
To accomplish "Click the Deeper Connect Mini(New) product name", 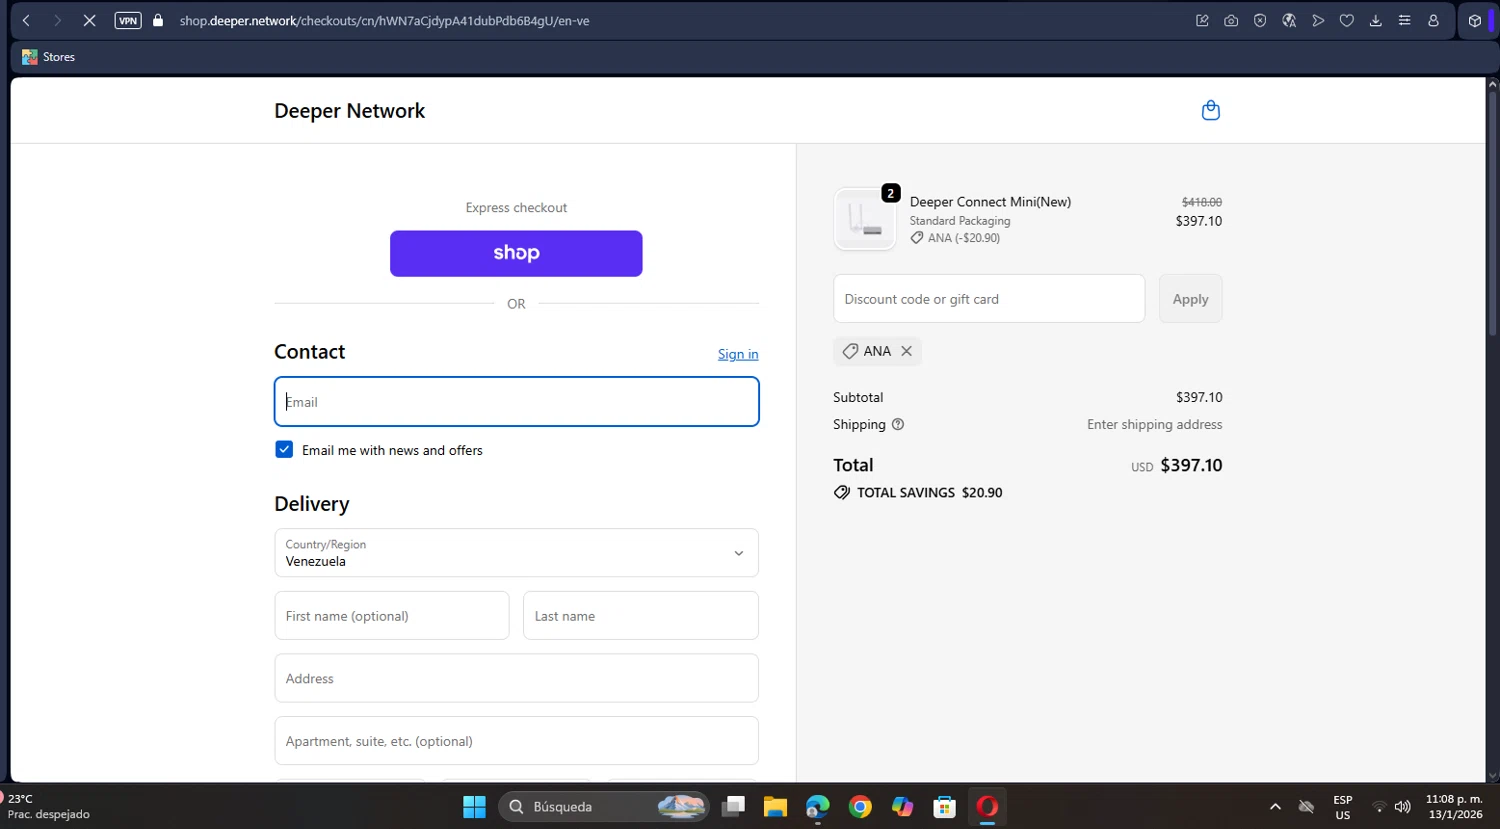I will (x=990, y=202).
